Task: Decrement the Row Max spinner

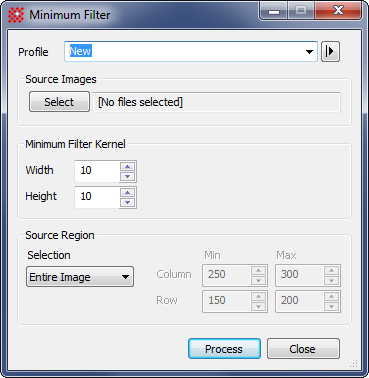Action: pyautogui.click(x=331, y=307)
